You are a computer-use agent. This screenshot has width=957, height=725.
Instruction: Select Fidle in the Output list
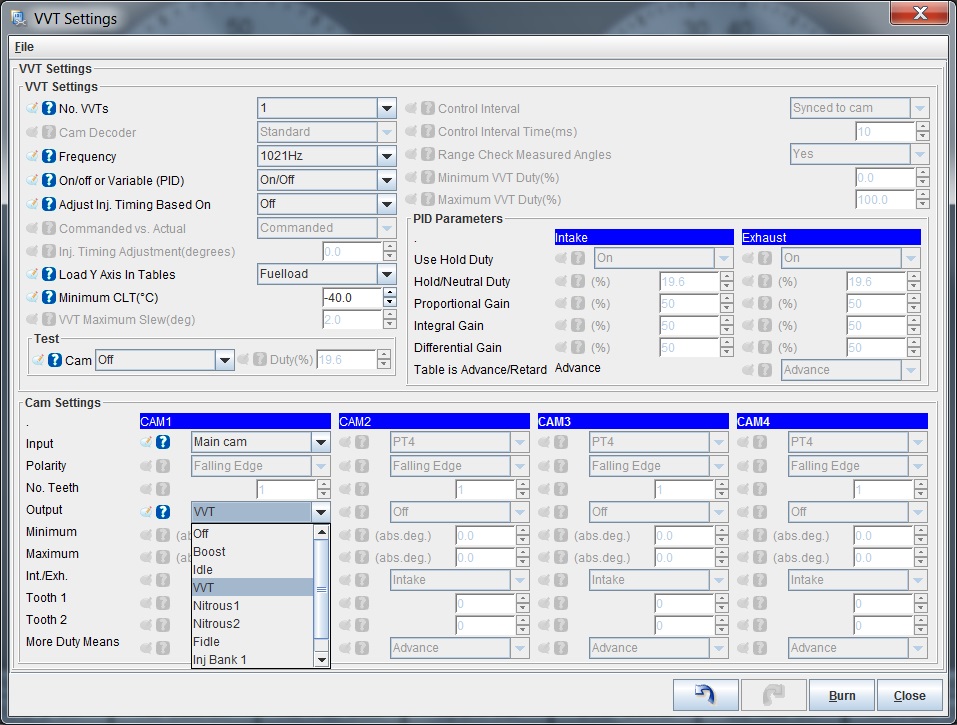(253, 642)
